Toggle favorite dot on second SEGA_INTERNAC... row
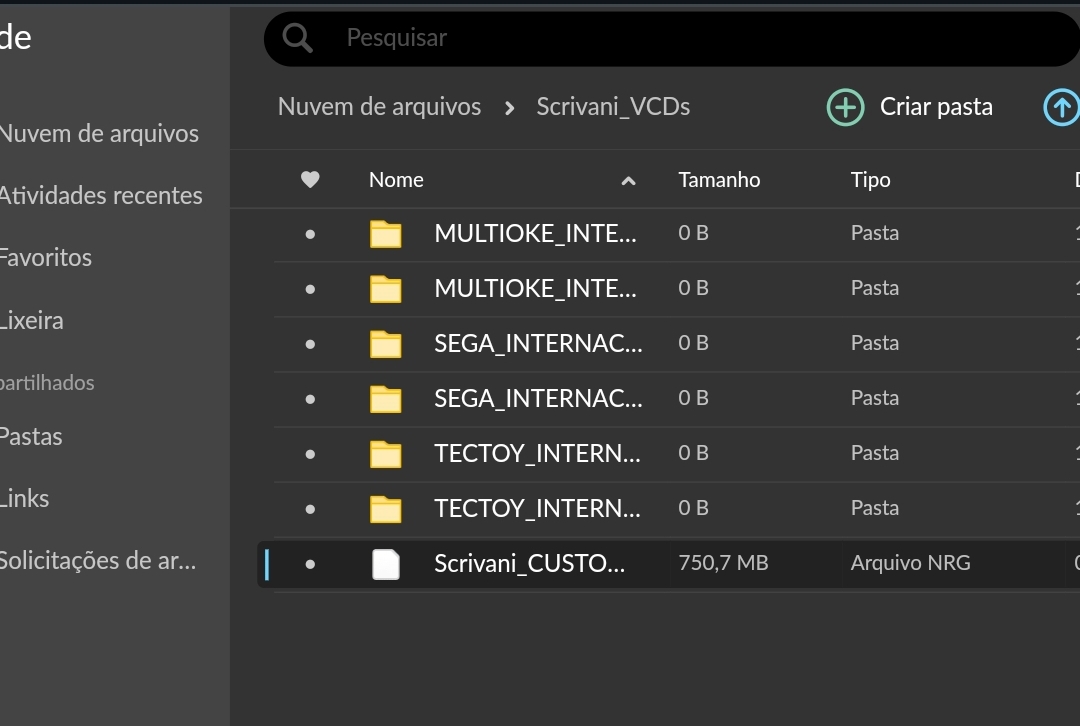The width and height of the screenshot is (1080, 726). click(310, 400)
